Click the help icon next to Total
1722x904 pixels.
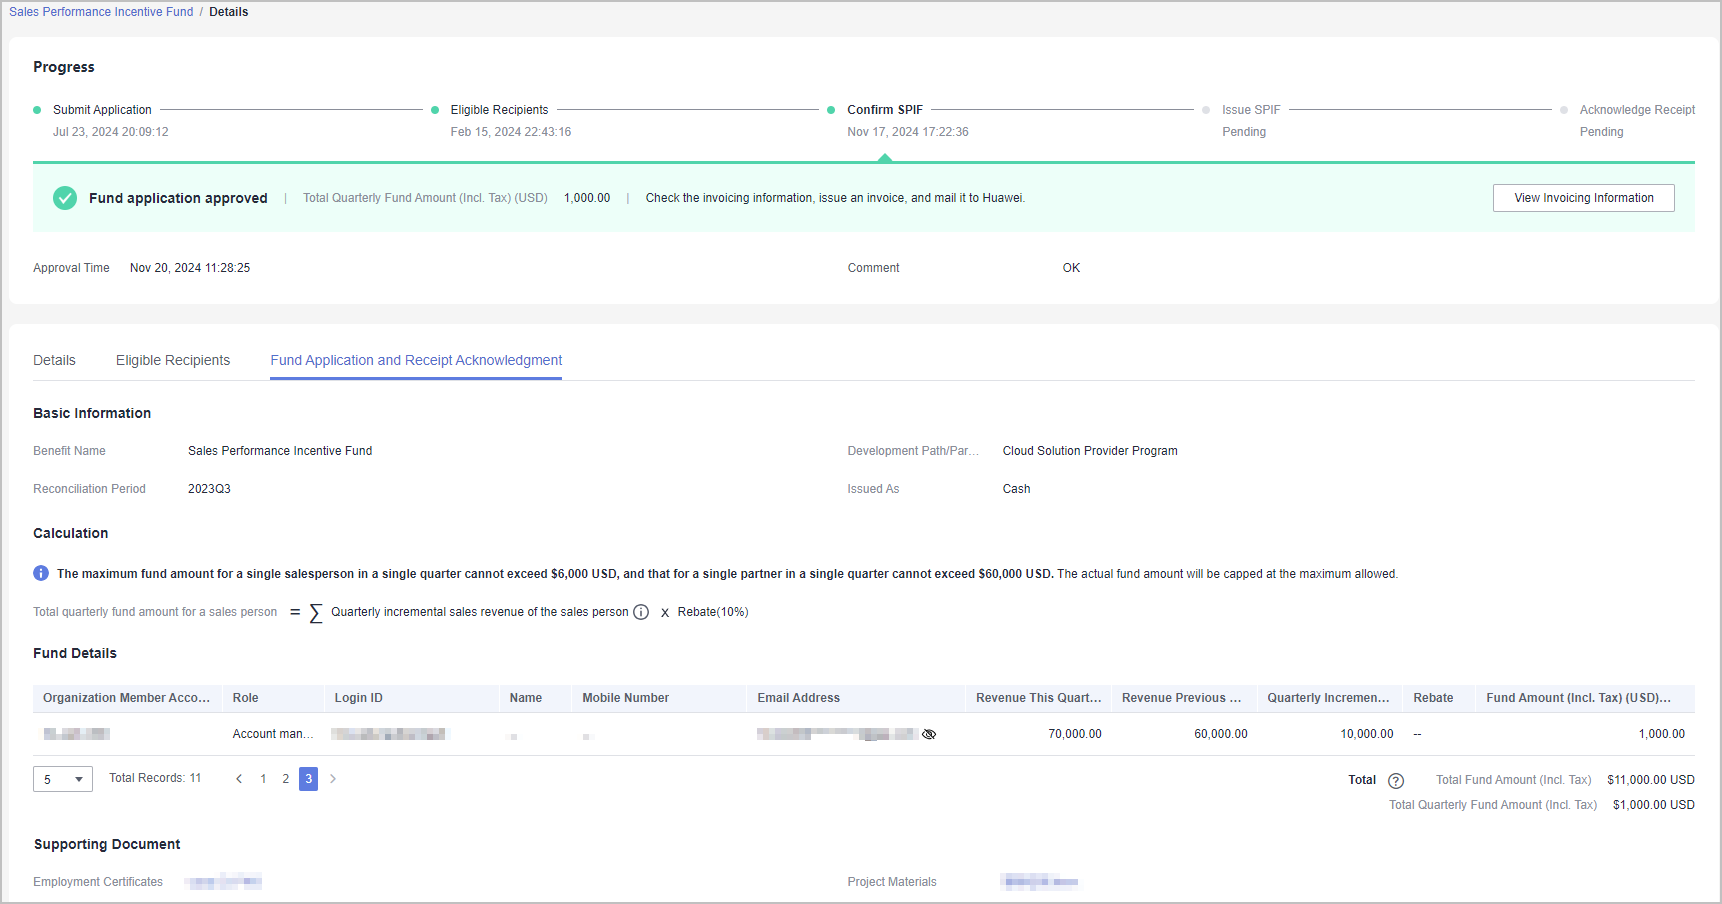coord(1396,781)
